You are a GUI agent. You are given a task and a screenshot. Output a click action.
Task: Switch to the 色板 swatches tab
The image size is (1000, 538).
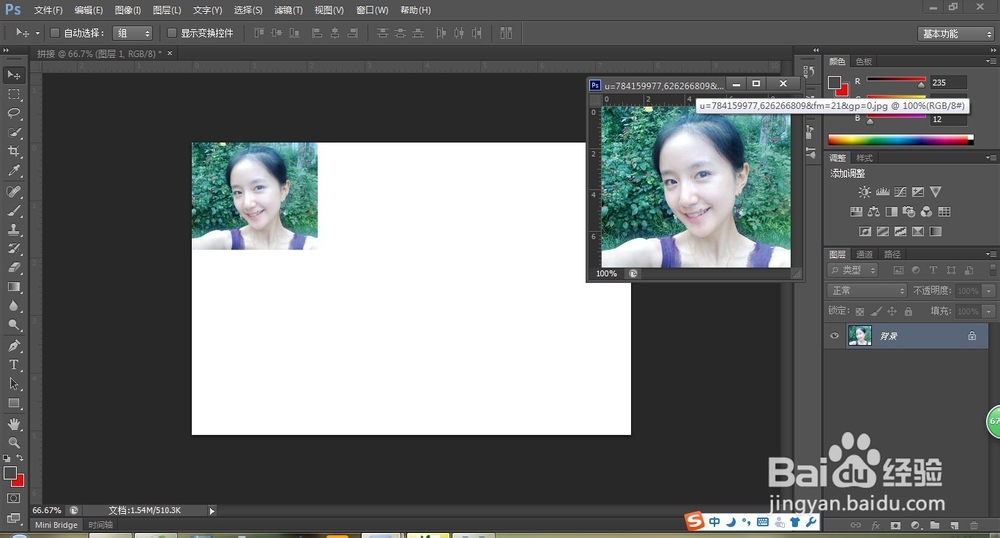[864, 61]
